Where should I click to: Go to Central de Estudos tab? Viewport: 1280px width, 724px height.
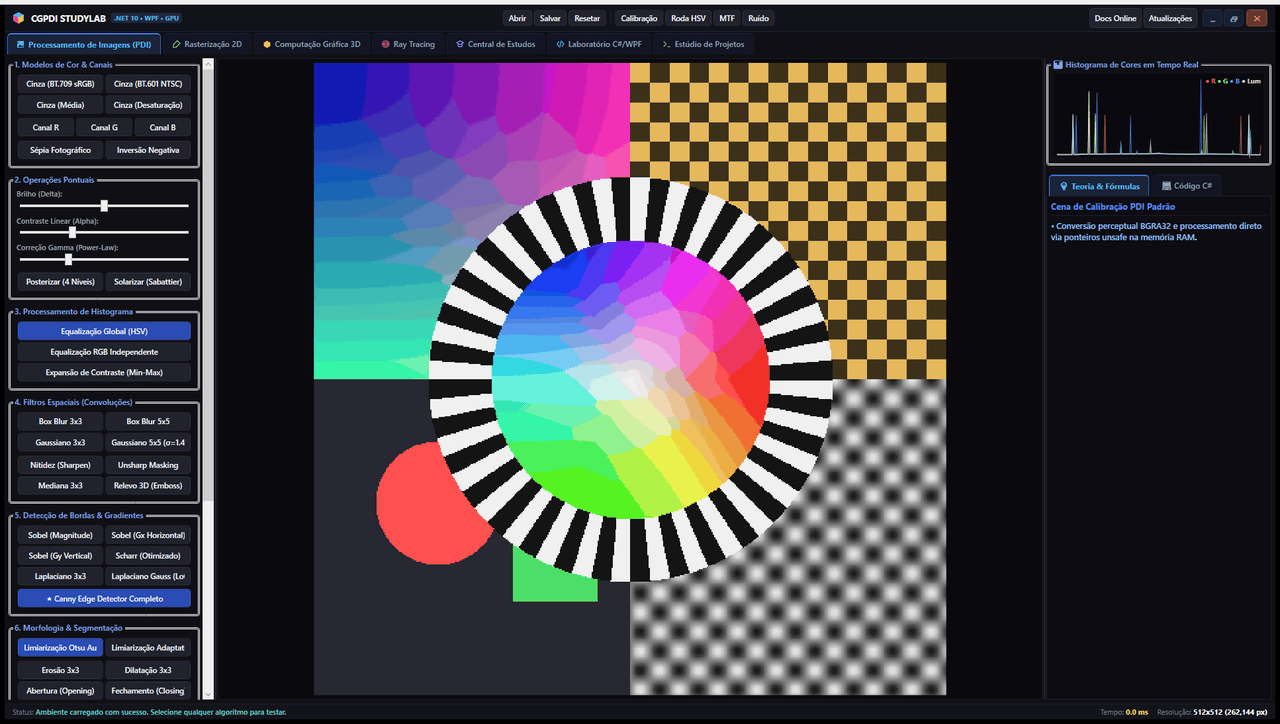pyautogui.click(x=495, y=44)
